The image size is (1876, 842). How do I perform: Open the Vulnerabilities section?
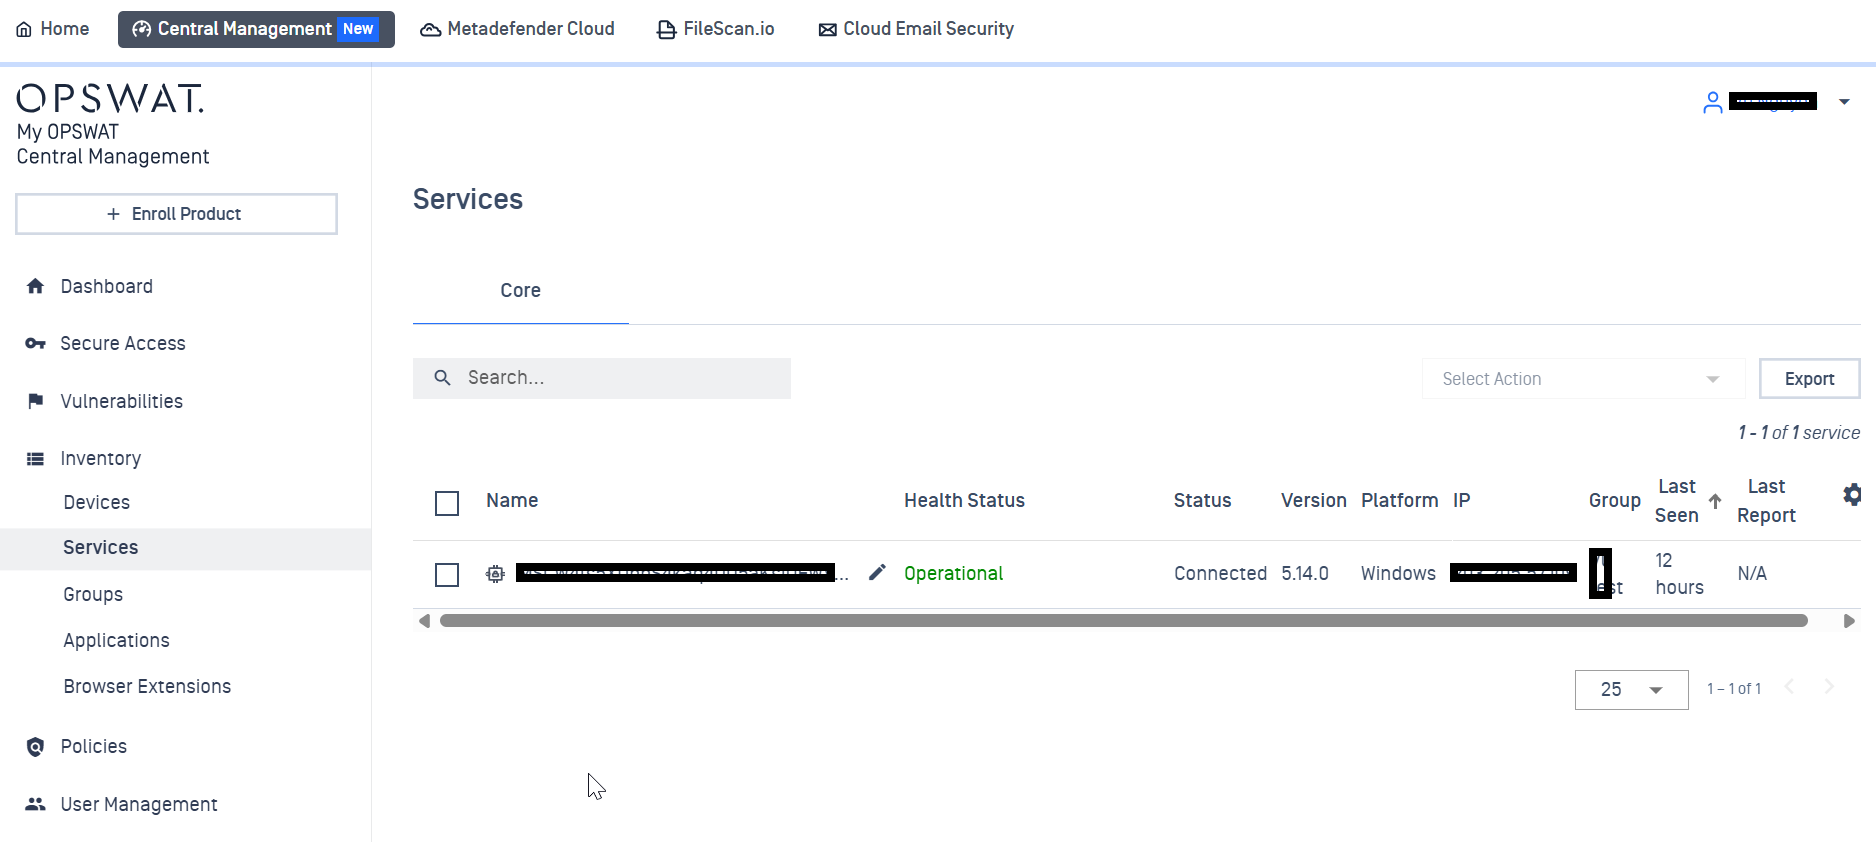(122, 401)
